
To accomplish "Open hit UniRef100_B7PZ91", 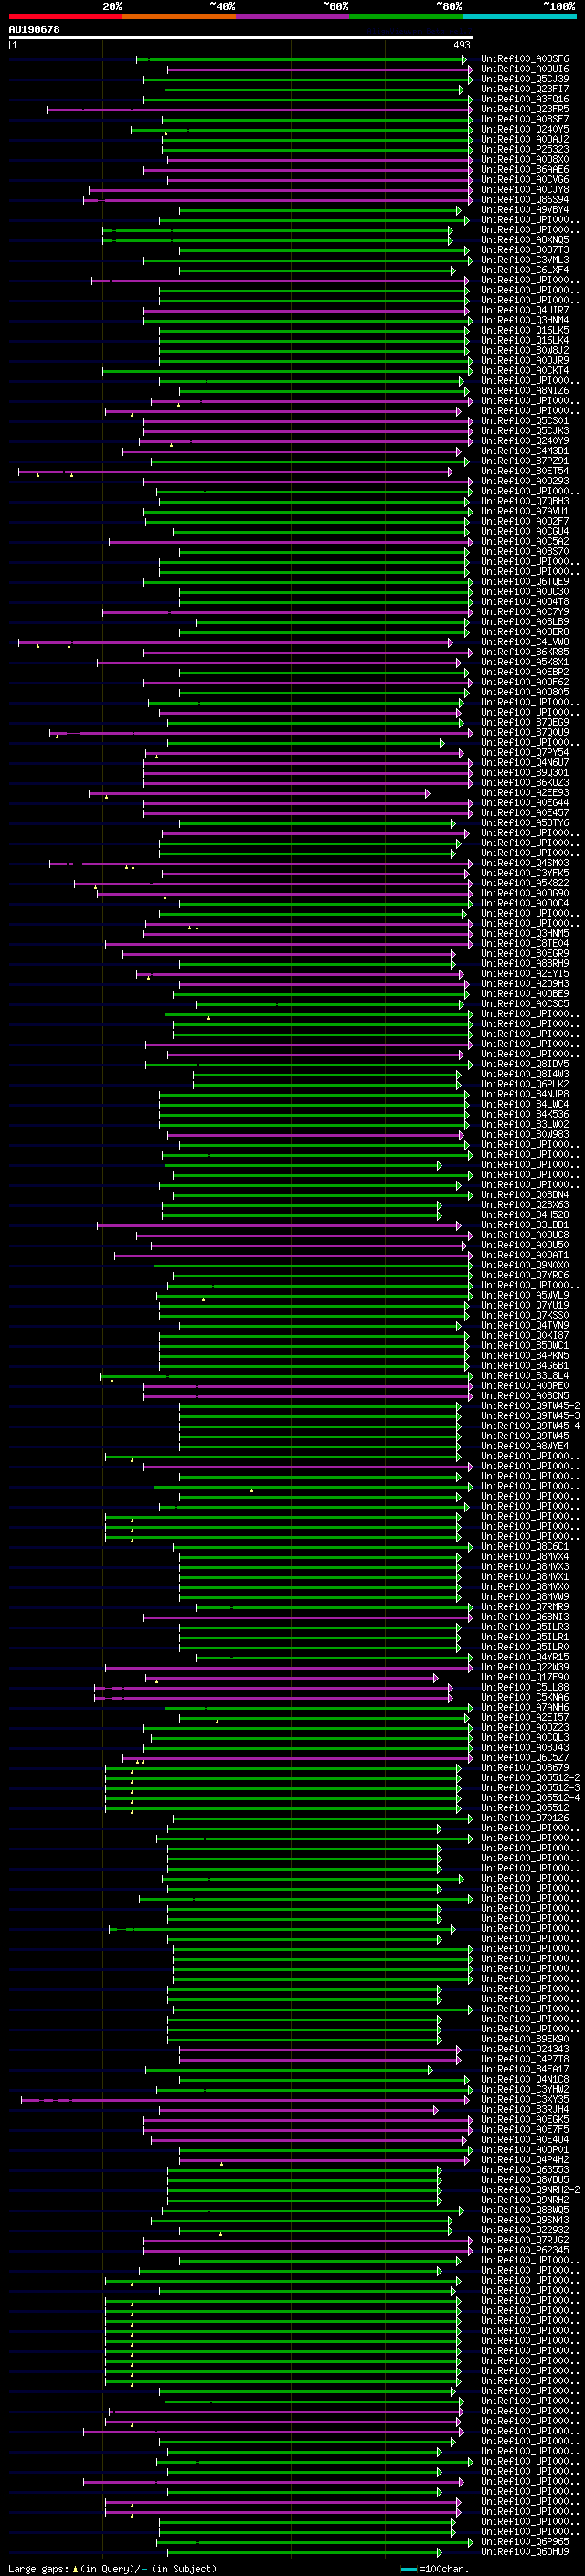I will (525, 461).
